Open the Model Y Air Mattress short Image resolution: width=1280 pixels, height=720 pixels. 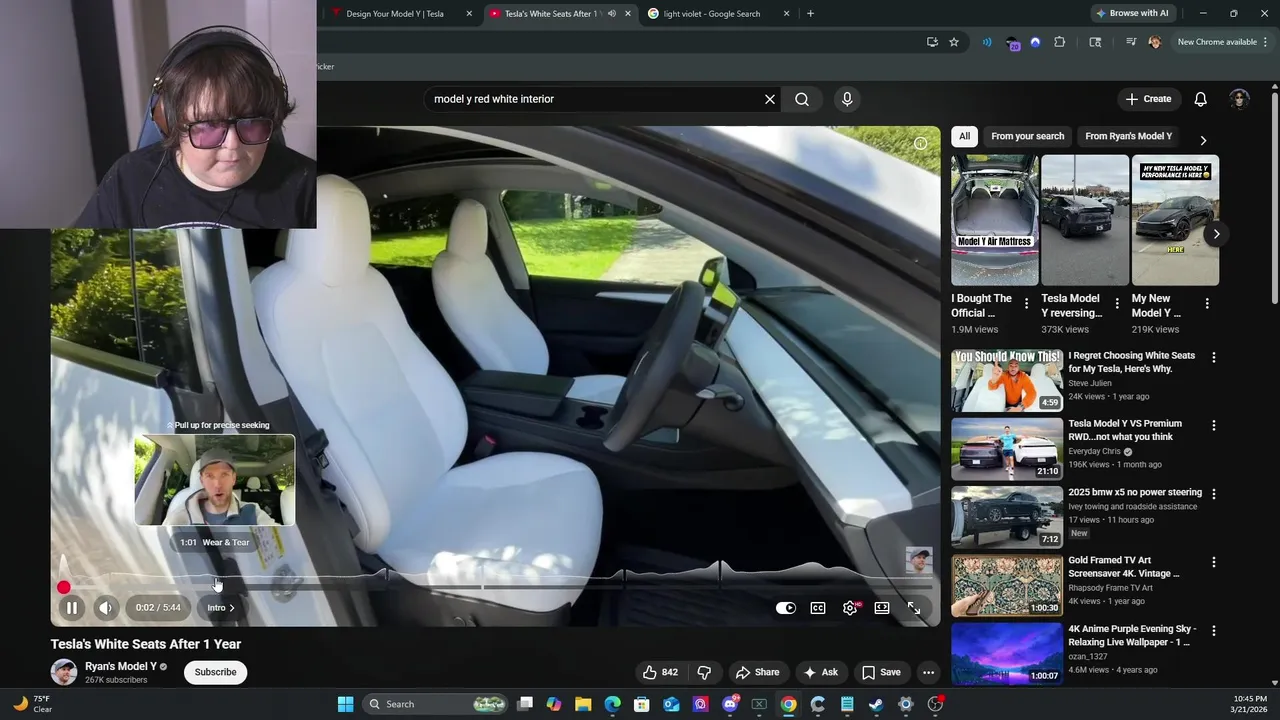(995, 220)
